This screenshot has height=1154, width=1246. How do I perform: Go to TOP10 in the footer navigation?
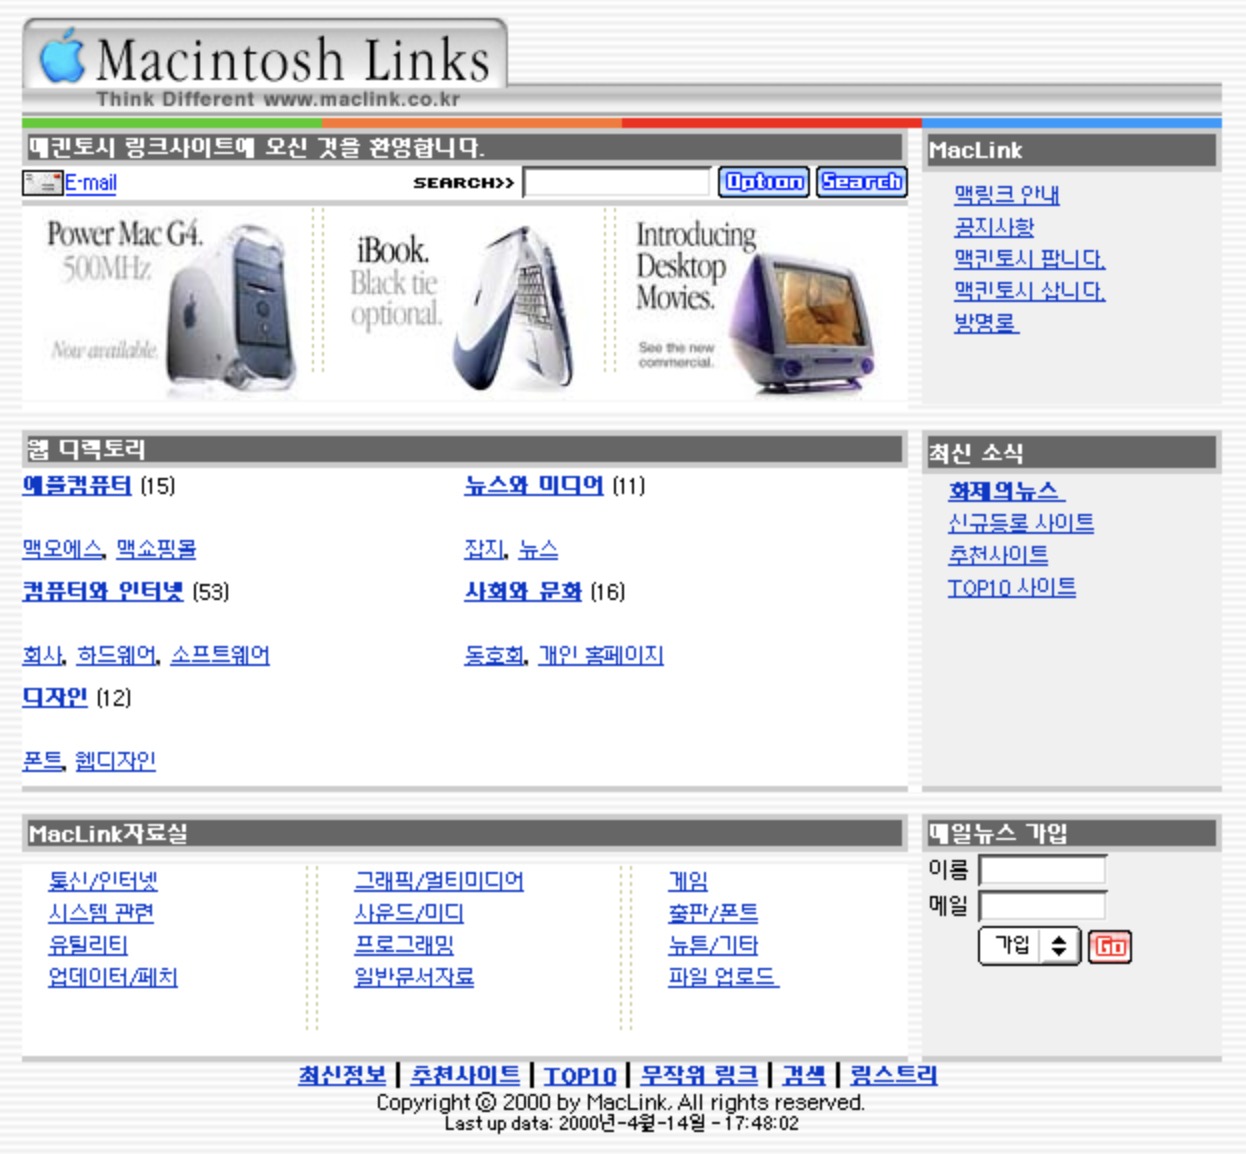(x=580, y=1076)
